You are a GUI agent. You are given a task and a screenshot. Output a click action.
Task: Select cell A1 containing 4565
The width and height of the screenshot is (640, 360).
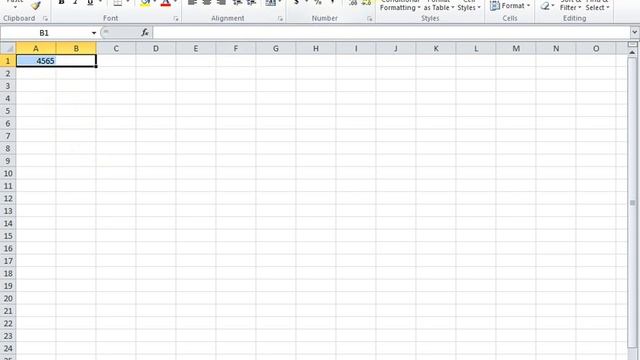click(x=36, y=61)
